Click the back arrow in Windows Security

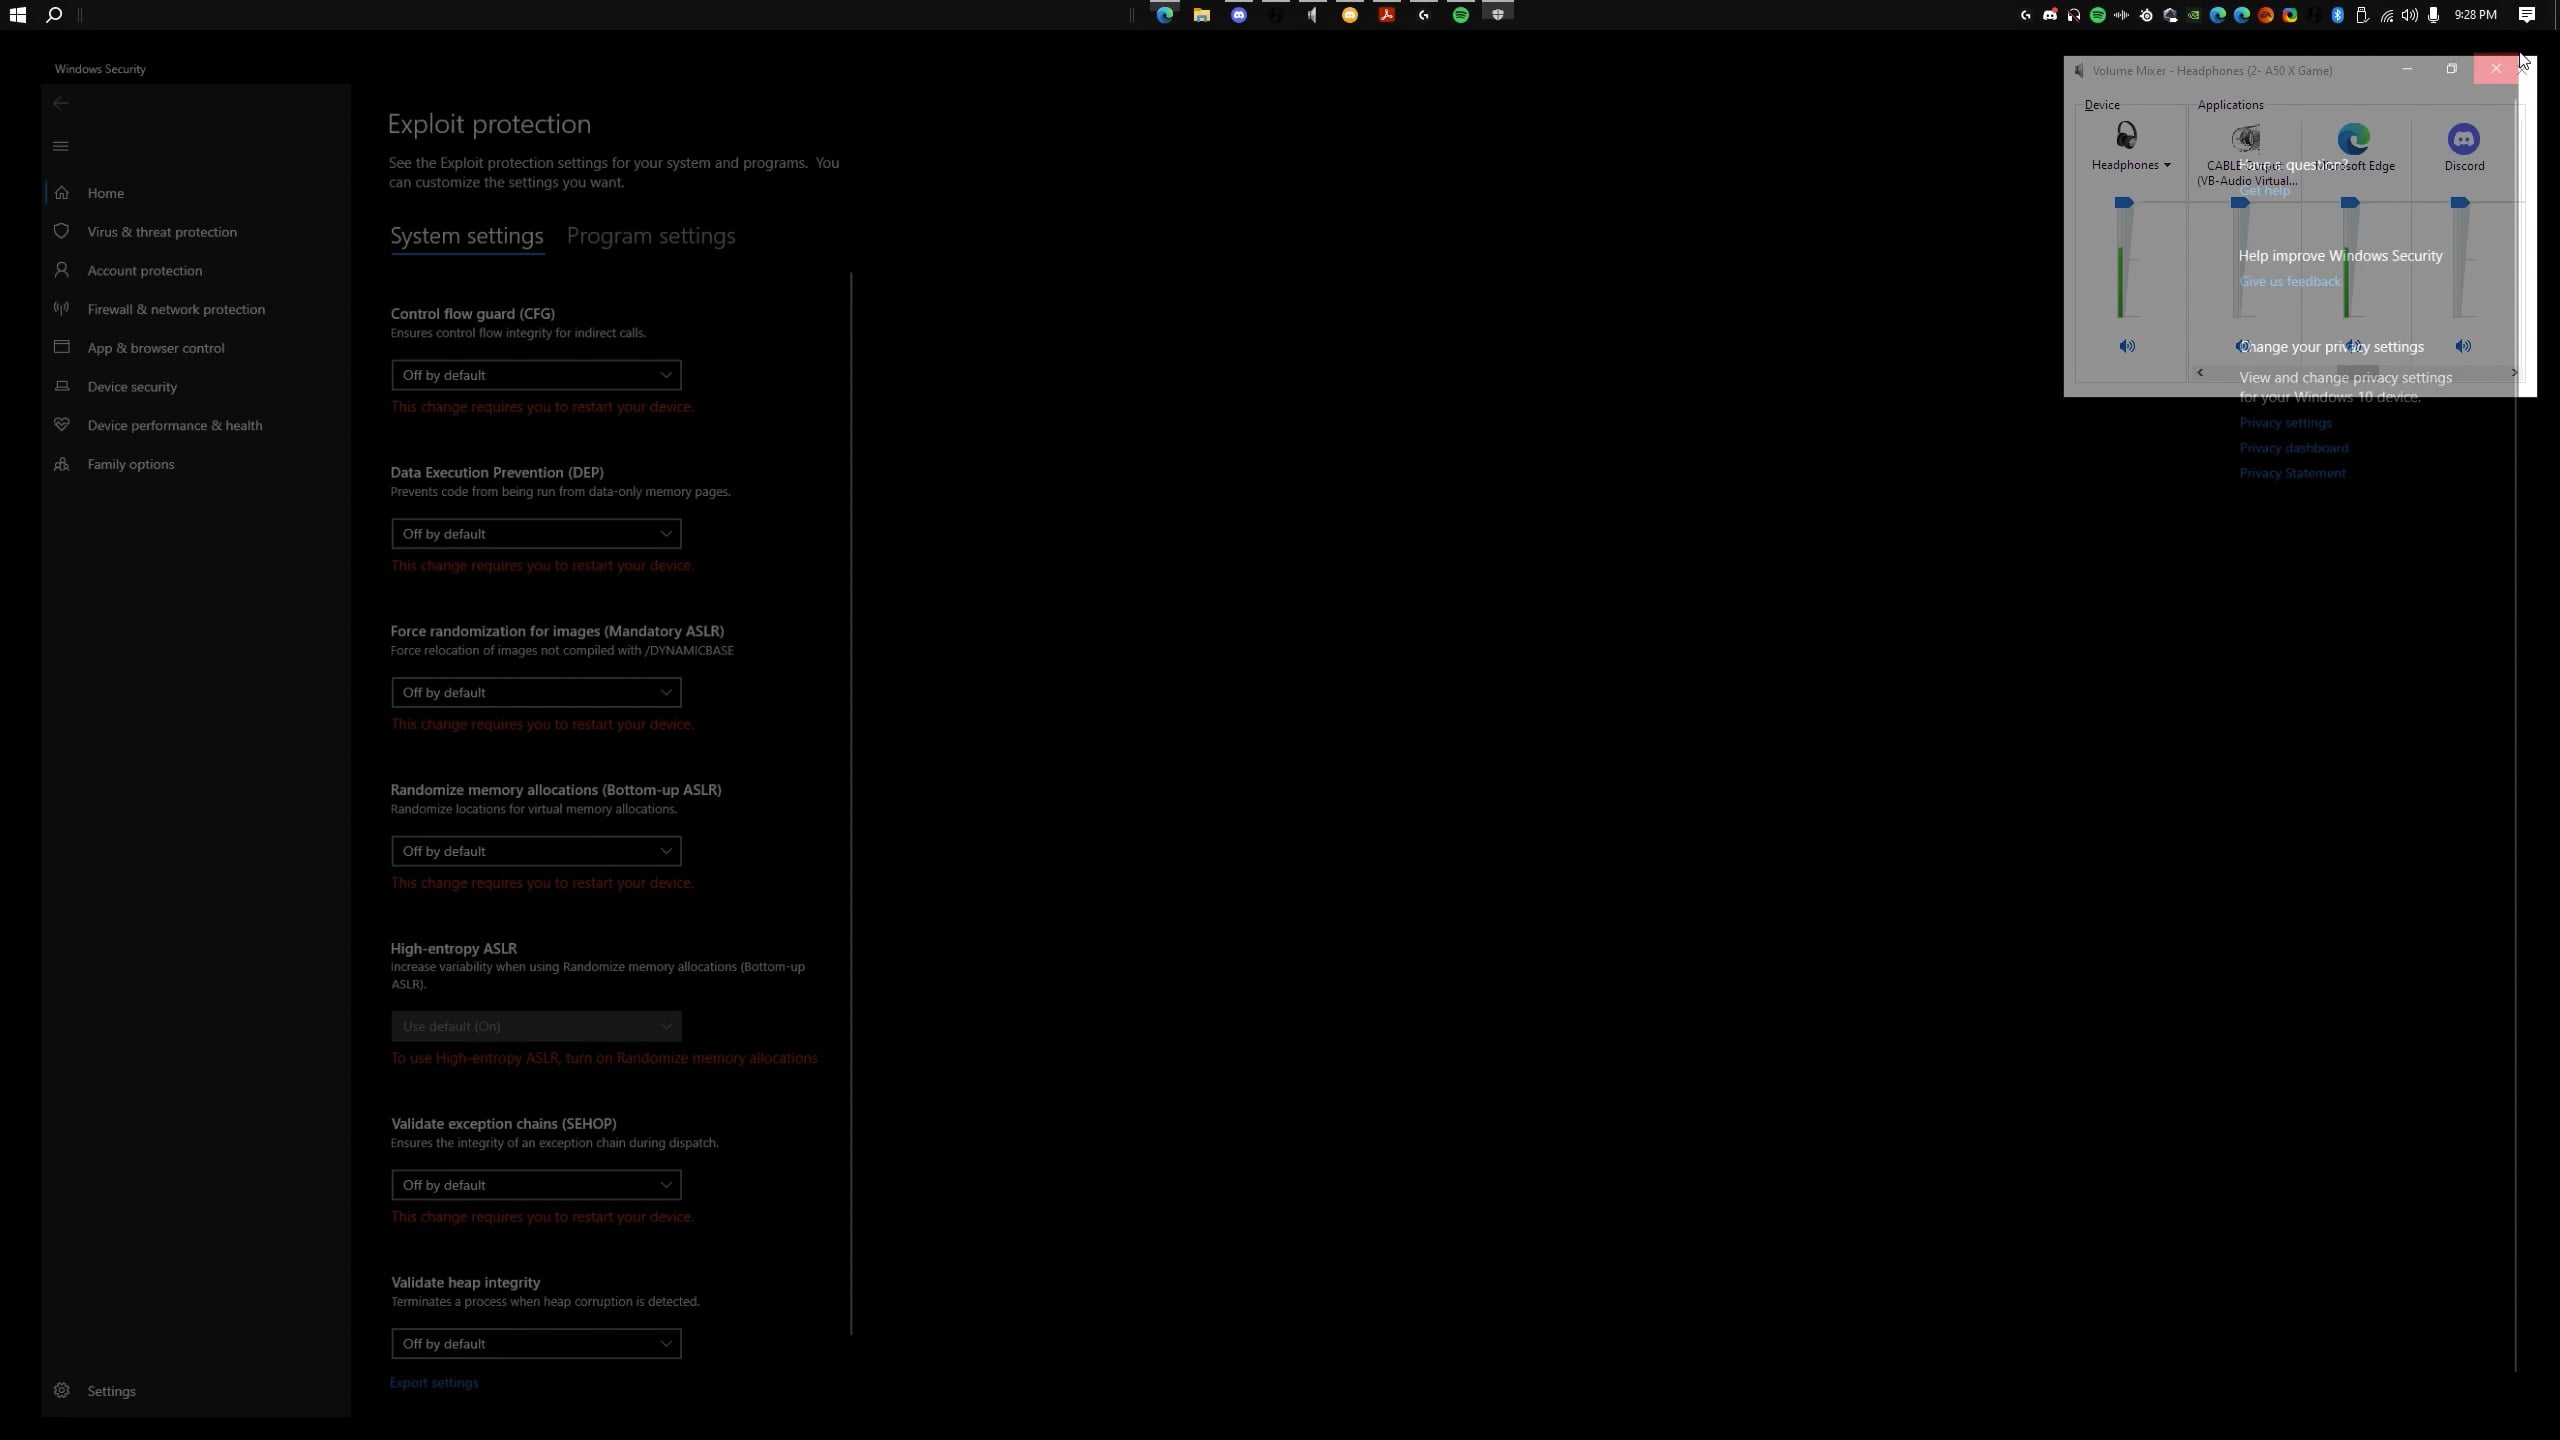point(60,102)
